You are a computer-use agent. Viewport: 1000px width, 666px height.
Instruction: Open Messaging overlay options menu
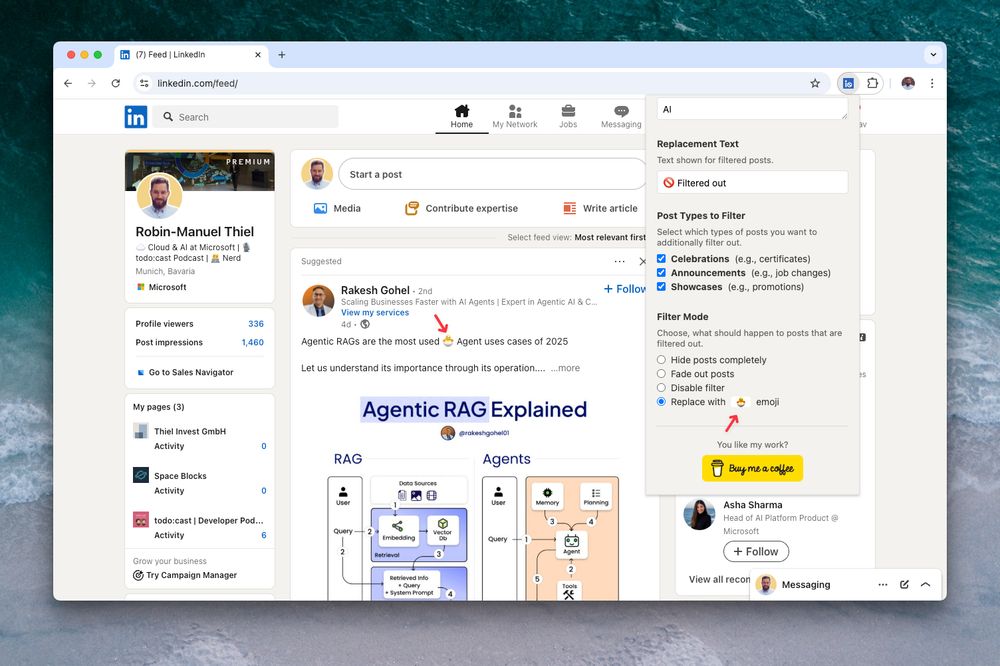click(883, 584)
